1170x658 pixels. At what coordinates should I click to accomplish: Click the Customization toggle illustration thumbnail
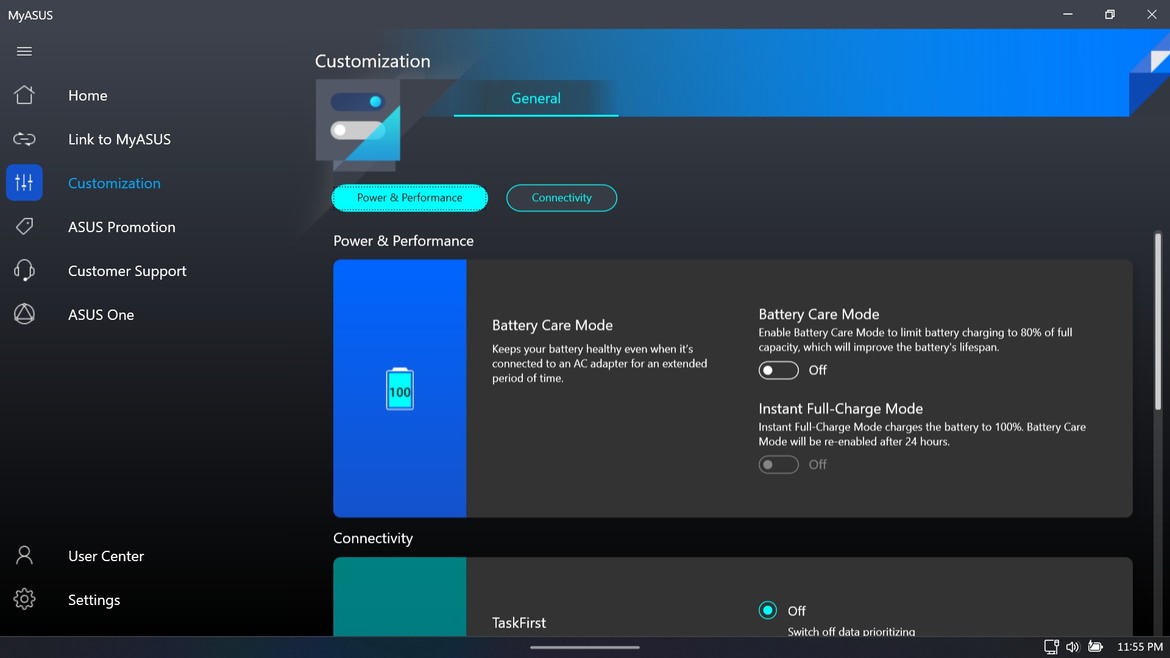pyautogui.click(x=358, y=121)
